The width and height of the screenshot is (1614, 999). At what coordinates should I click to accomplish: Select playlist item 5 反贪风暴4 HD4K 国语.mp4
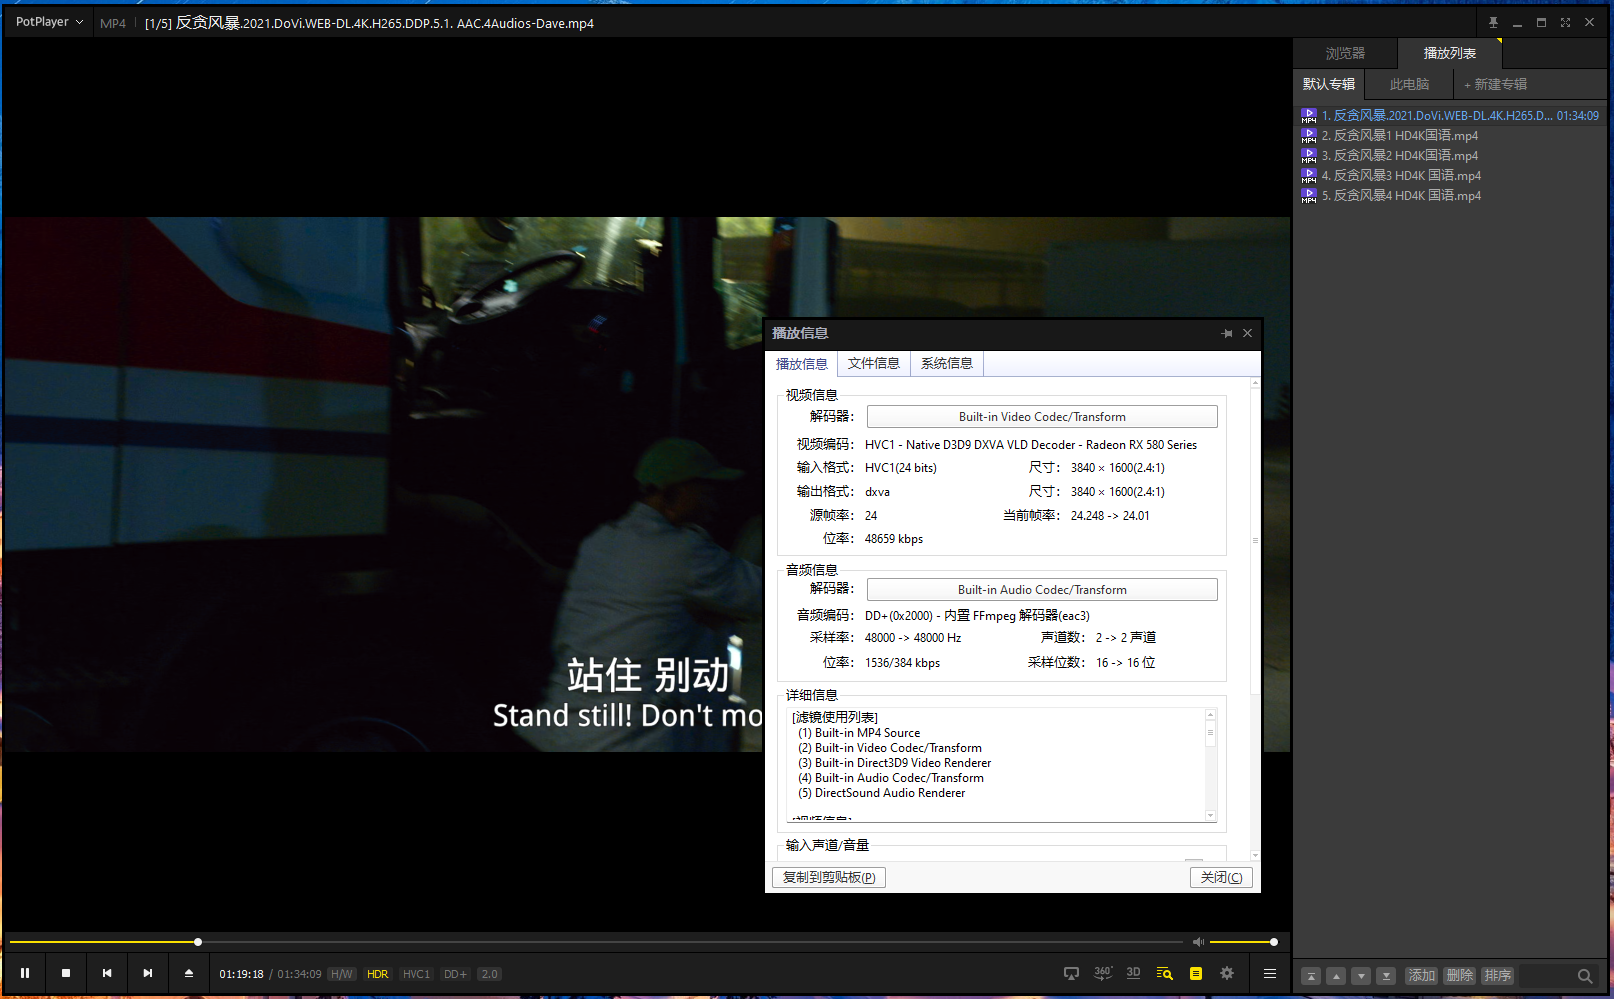(1450, 195)
